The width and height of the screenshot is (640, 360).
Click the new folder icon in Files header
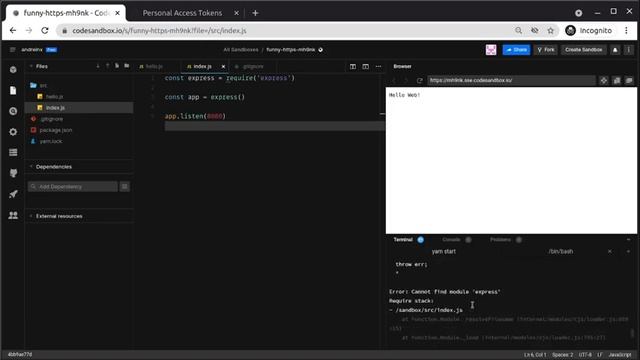pos(127,66)
